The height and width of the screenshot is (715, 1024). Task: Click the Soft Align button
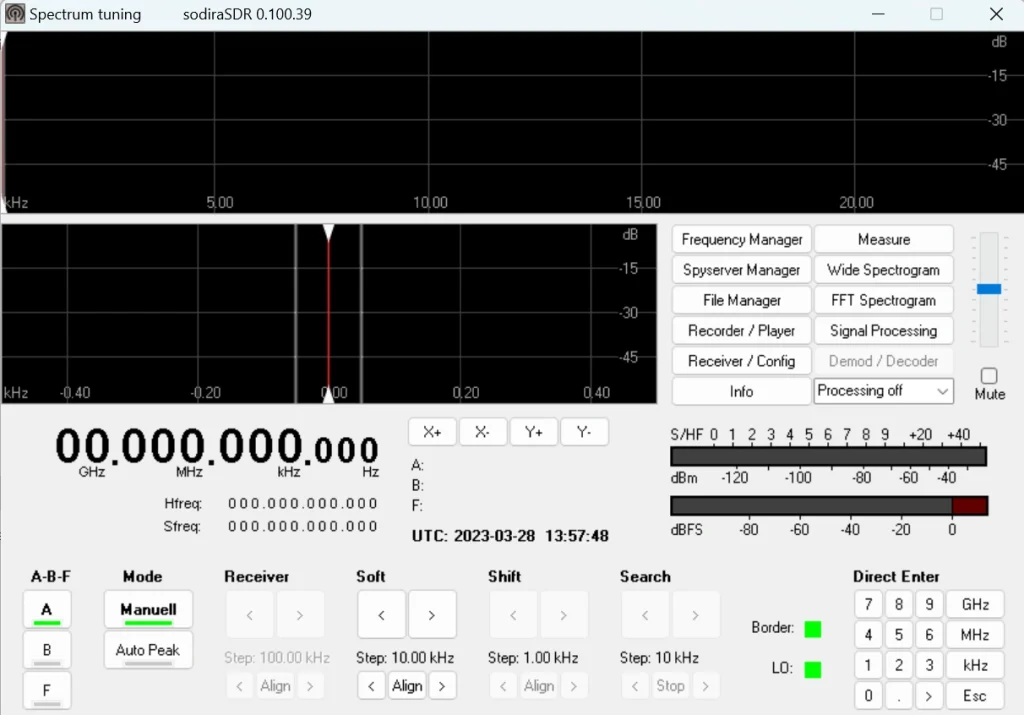(407, 686)
